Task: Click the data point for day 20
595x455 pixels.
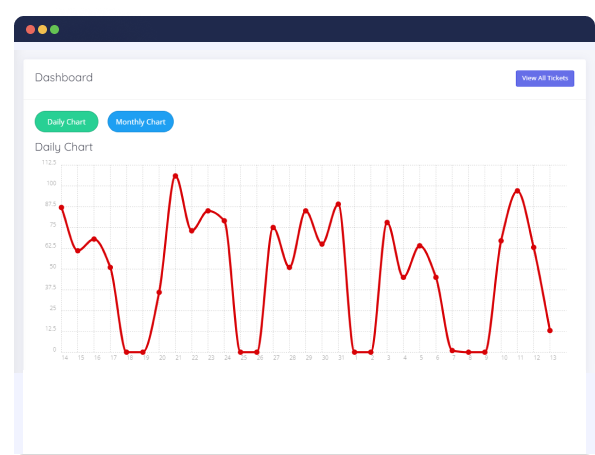Action: pos(159,292)
